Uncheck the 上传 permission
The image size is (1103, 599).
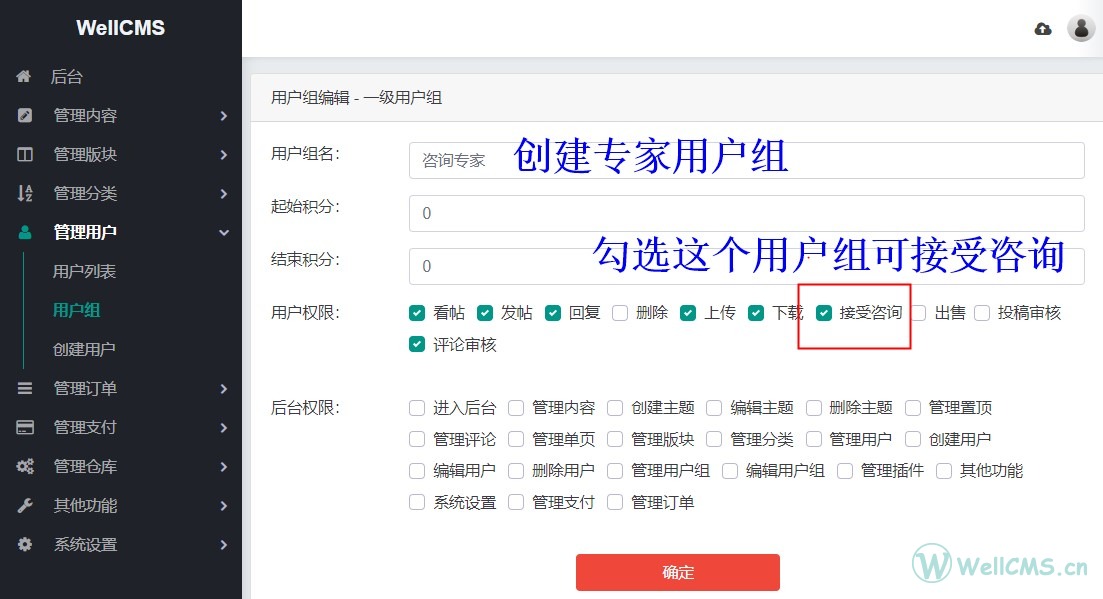688,313
